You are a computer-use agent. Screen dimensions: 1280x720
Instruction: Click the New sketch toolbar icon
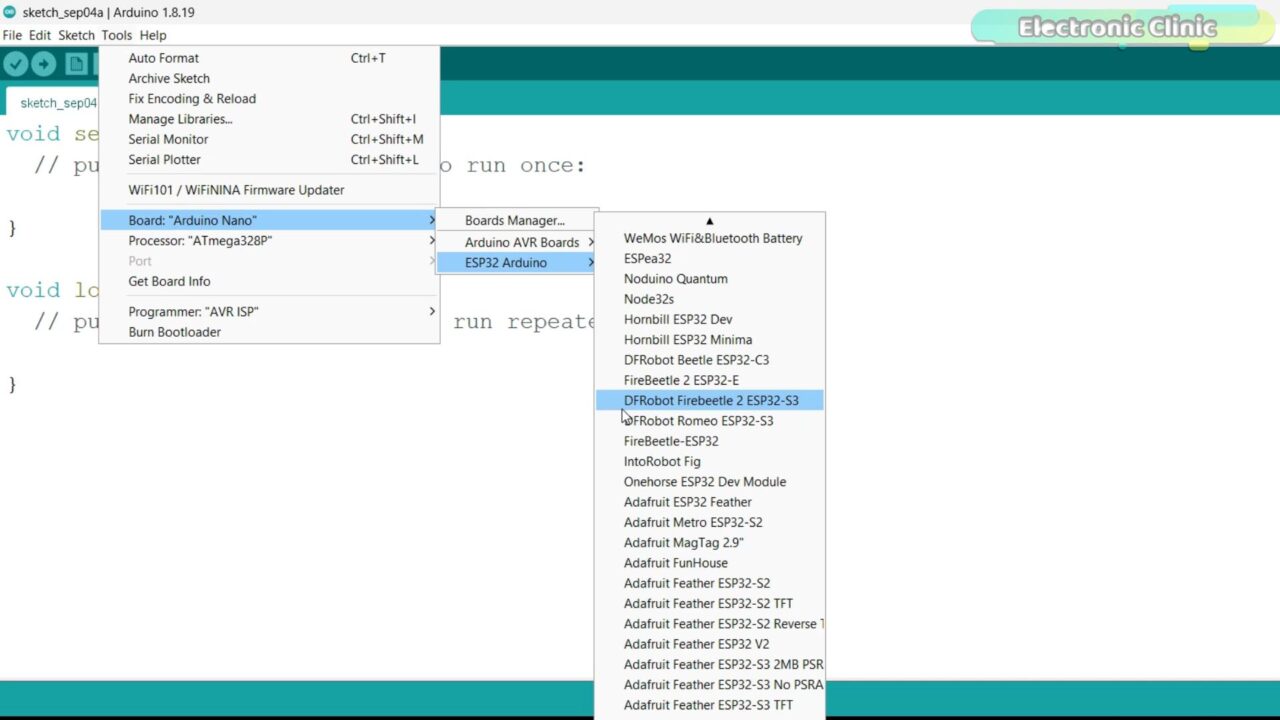click(x=76, y=64)
